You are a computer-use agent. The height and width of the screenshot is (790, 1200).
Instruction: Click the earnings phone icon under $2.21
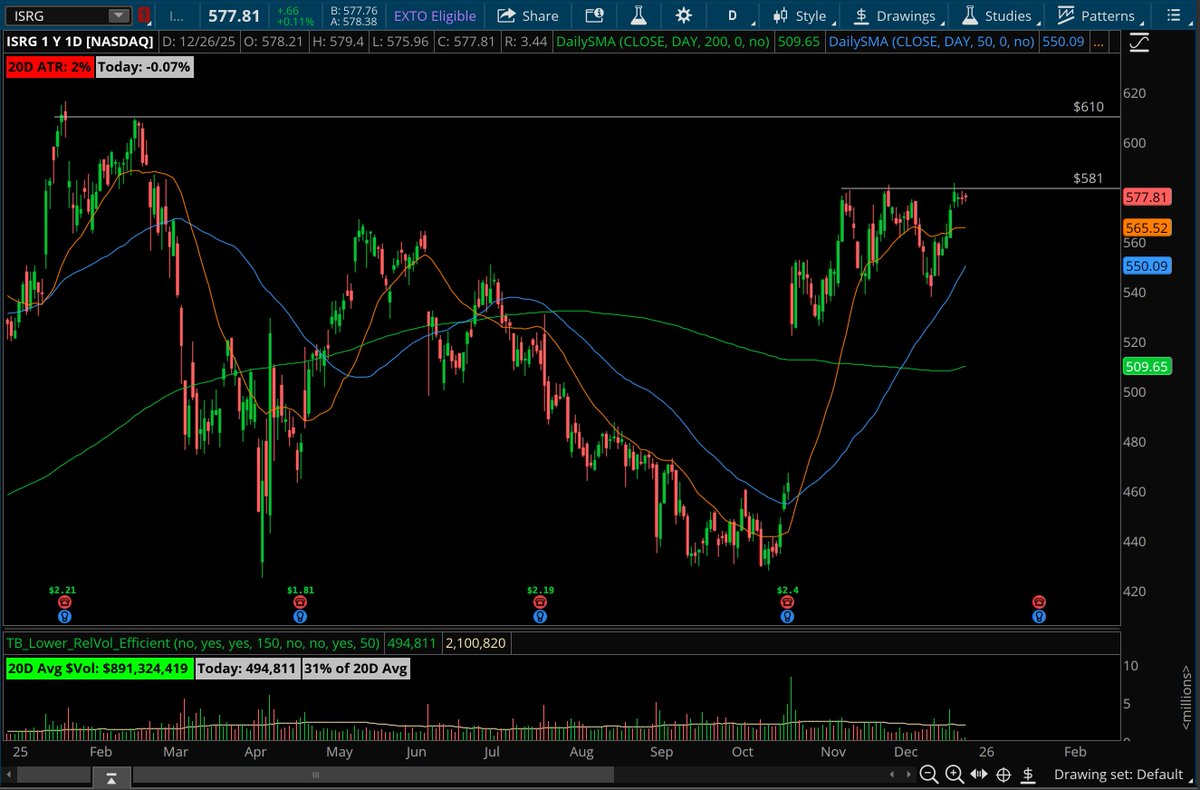click(x=64, y=603)
